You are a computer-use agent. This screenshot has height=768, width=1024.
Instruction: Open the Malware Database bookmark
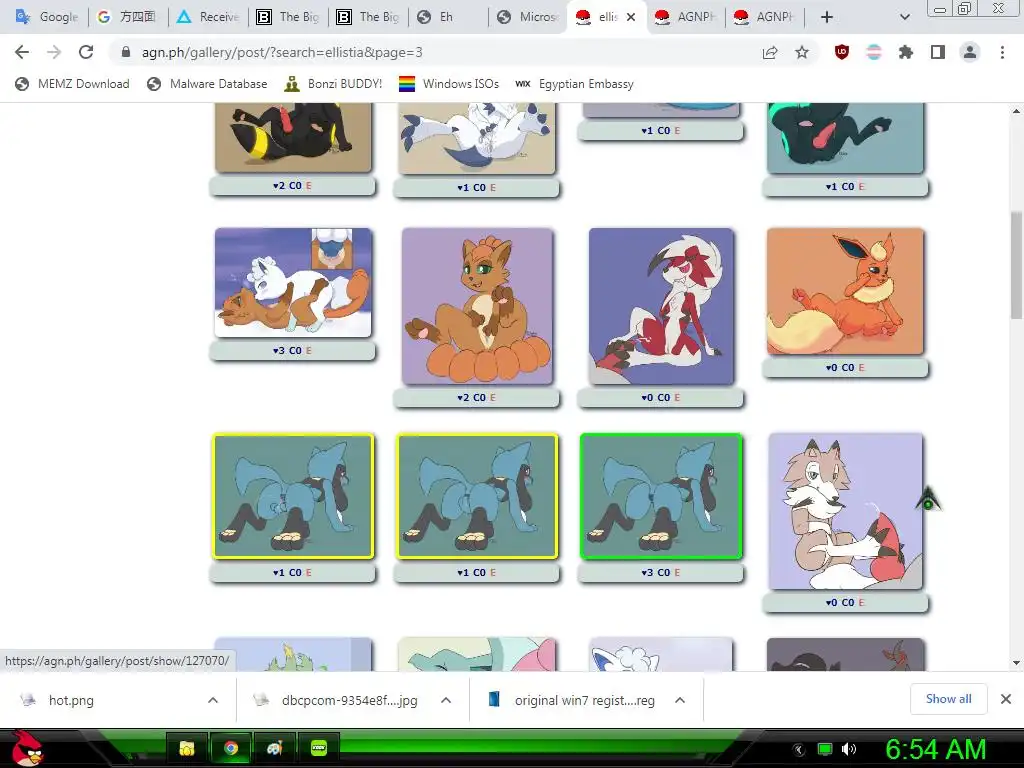207,84
